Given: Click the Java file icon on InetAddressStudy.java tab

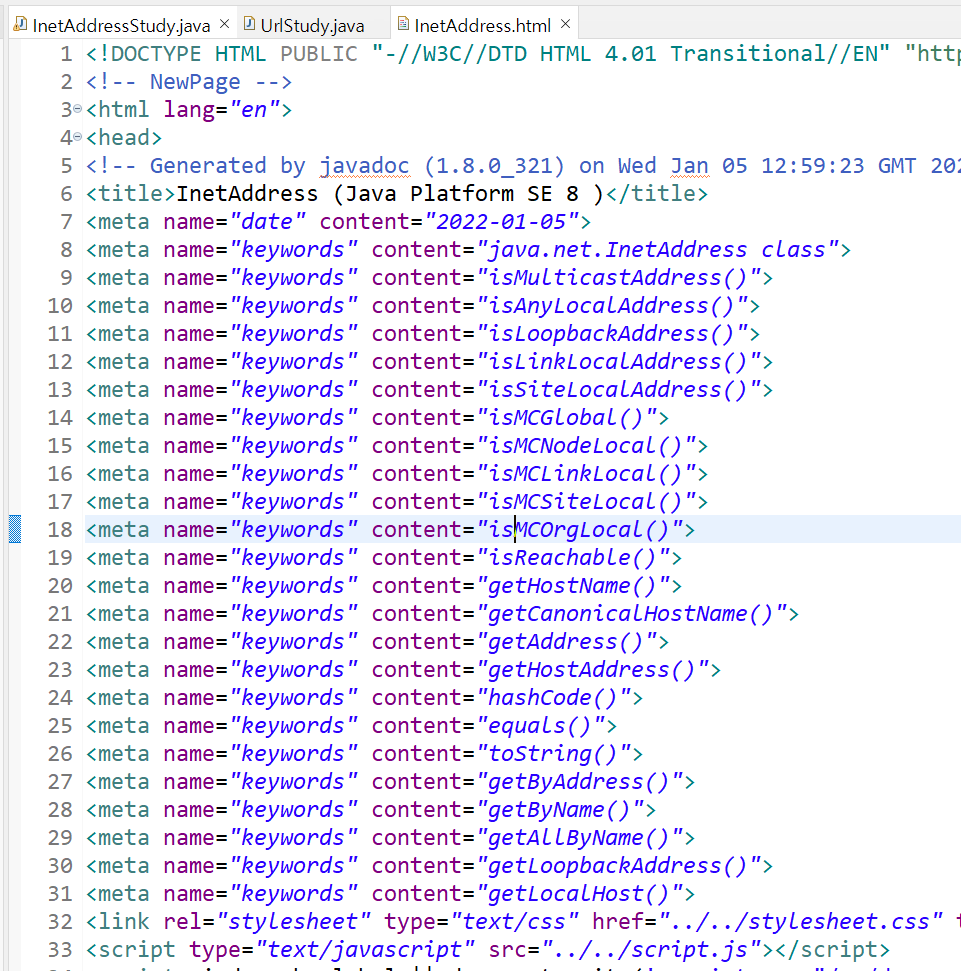Looking at the screenshot, I should pyautogui.click(x=20, y=24).
